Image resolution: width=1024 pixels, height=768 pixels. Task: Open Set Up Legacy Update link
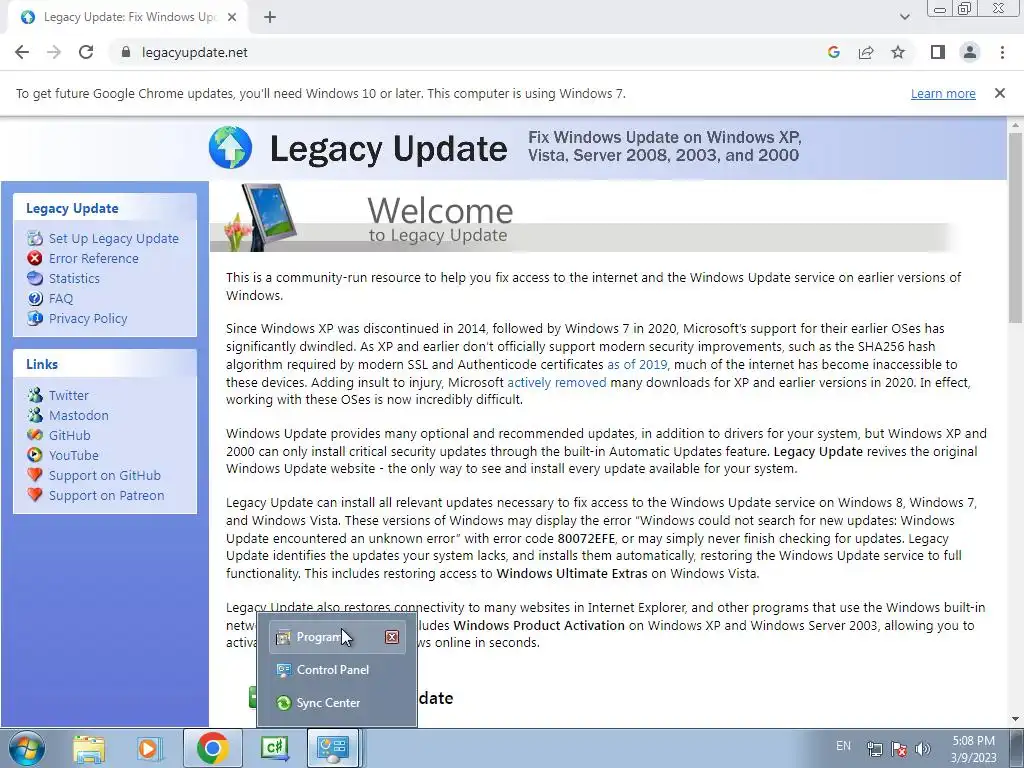click(114, 238)
